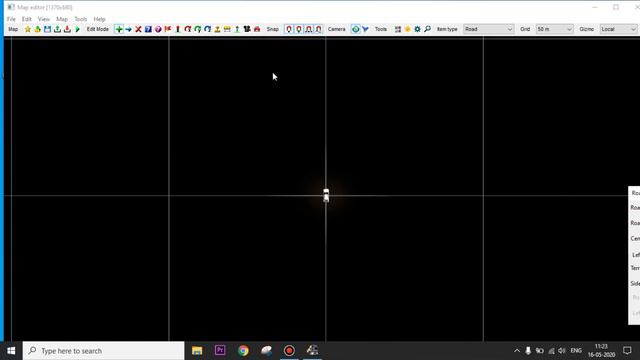Open the Help menu
640x360 pixels.
99,19
